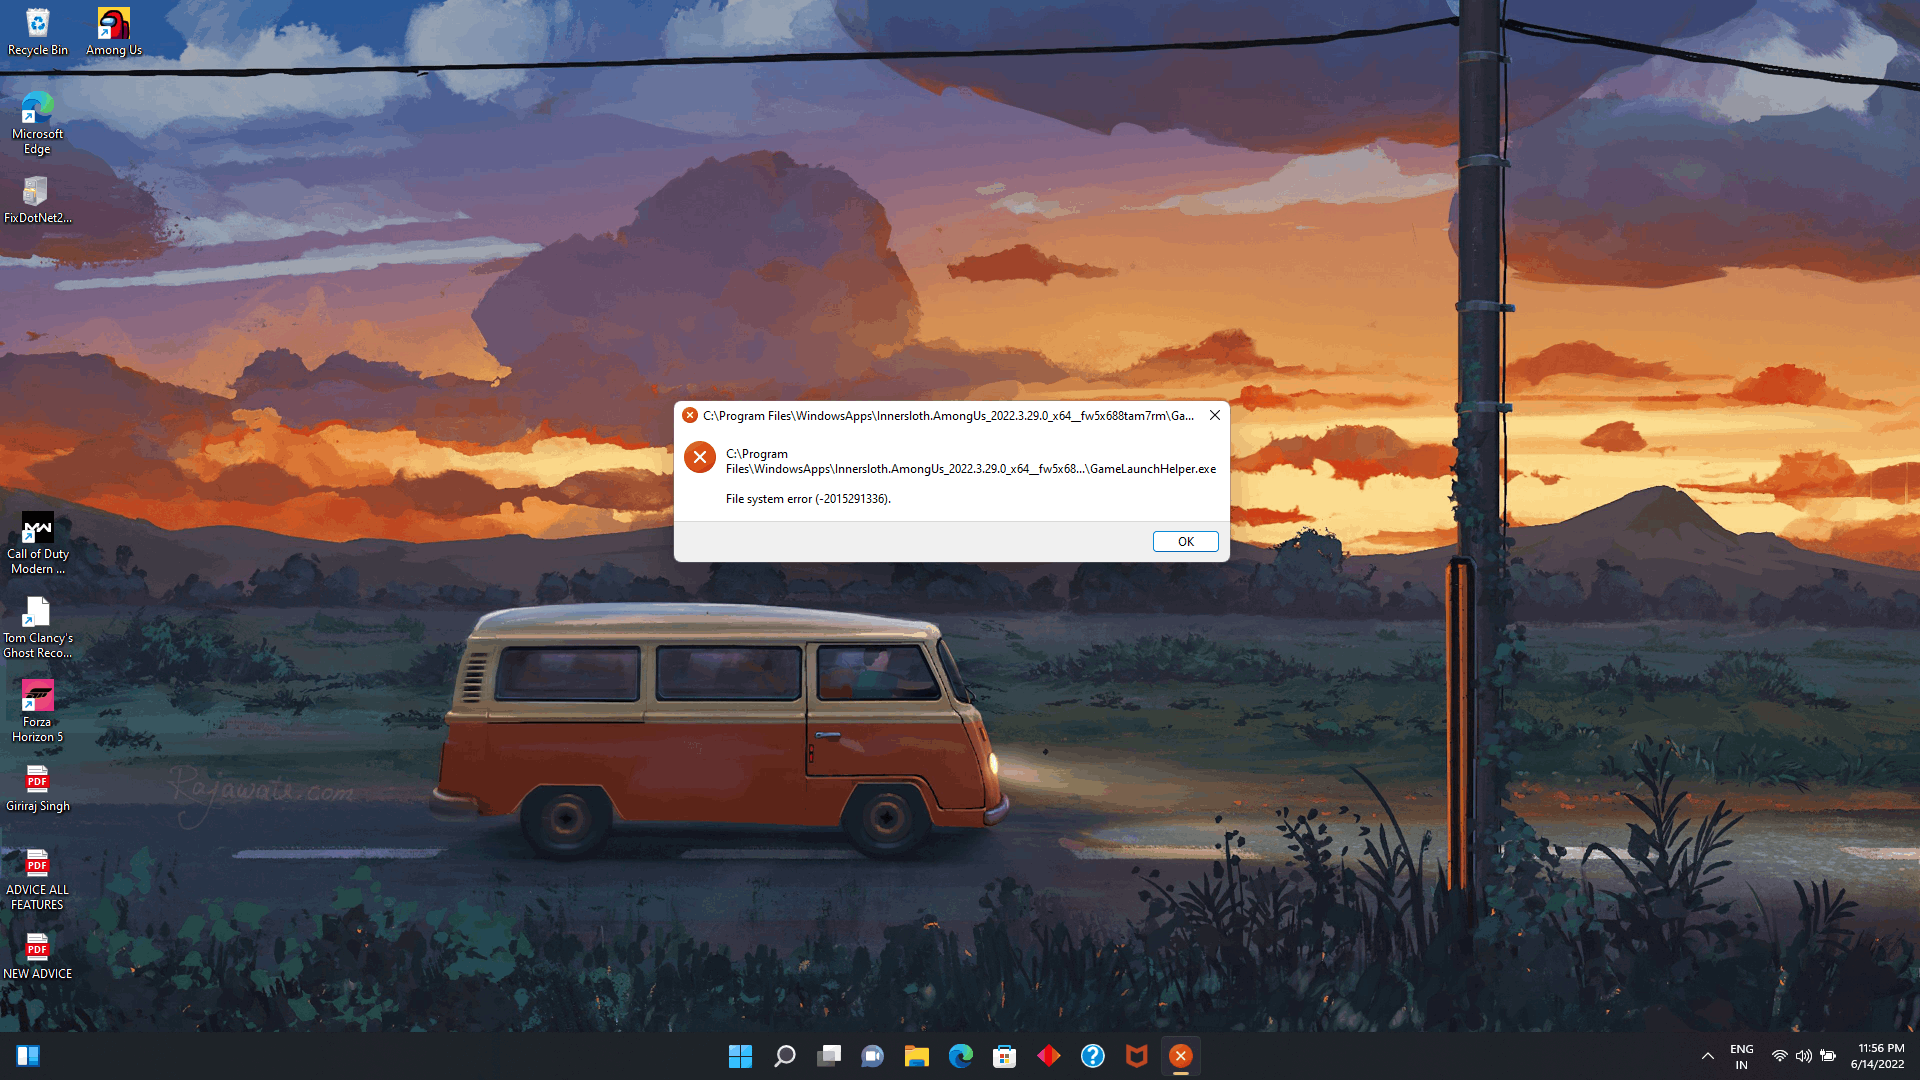Select the ADVICE ALL FEATURES PDF
Image resolution: width=1920 pixels, height=1080 pixels.
pyautogui.click(x=37, y=879)
